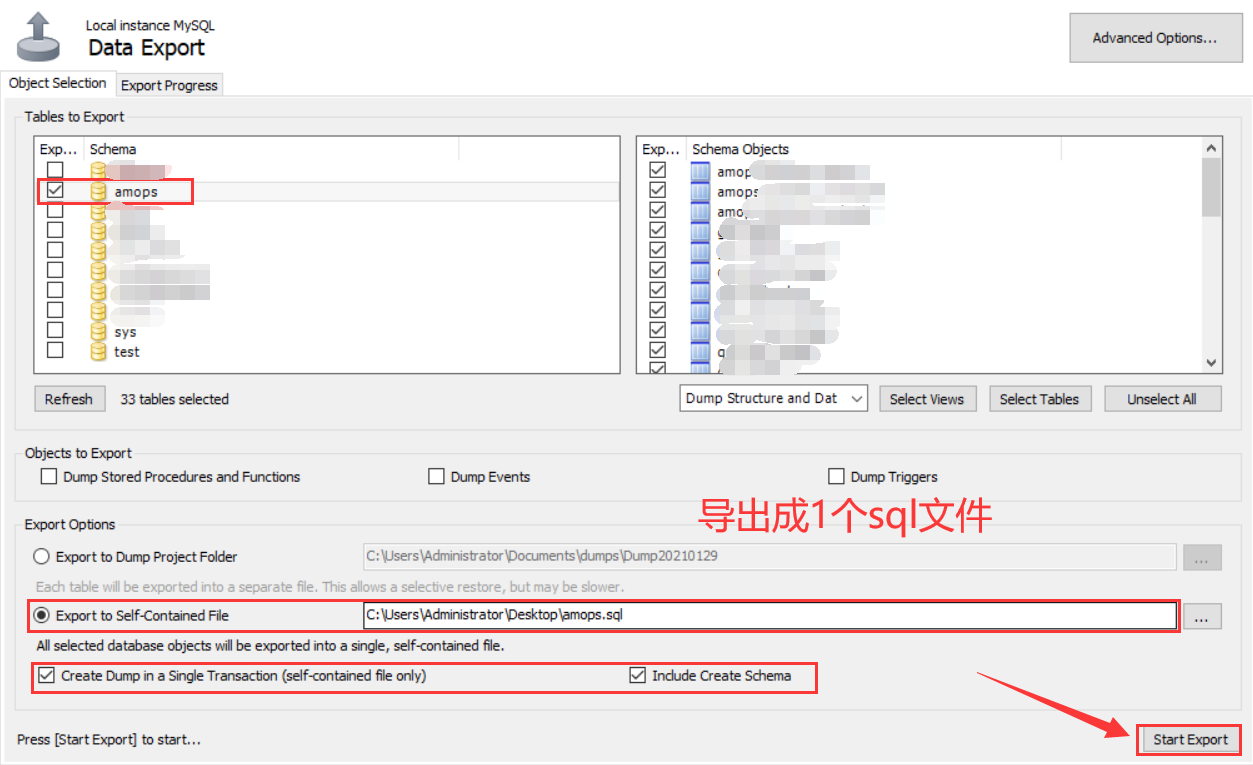Viewport: 1253px width, 765px height.
Task: Click the table icon of the last visible schema object
Action: click(698, 350)
